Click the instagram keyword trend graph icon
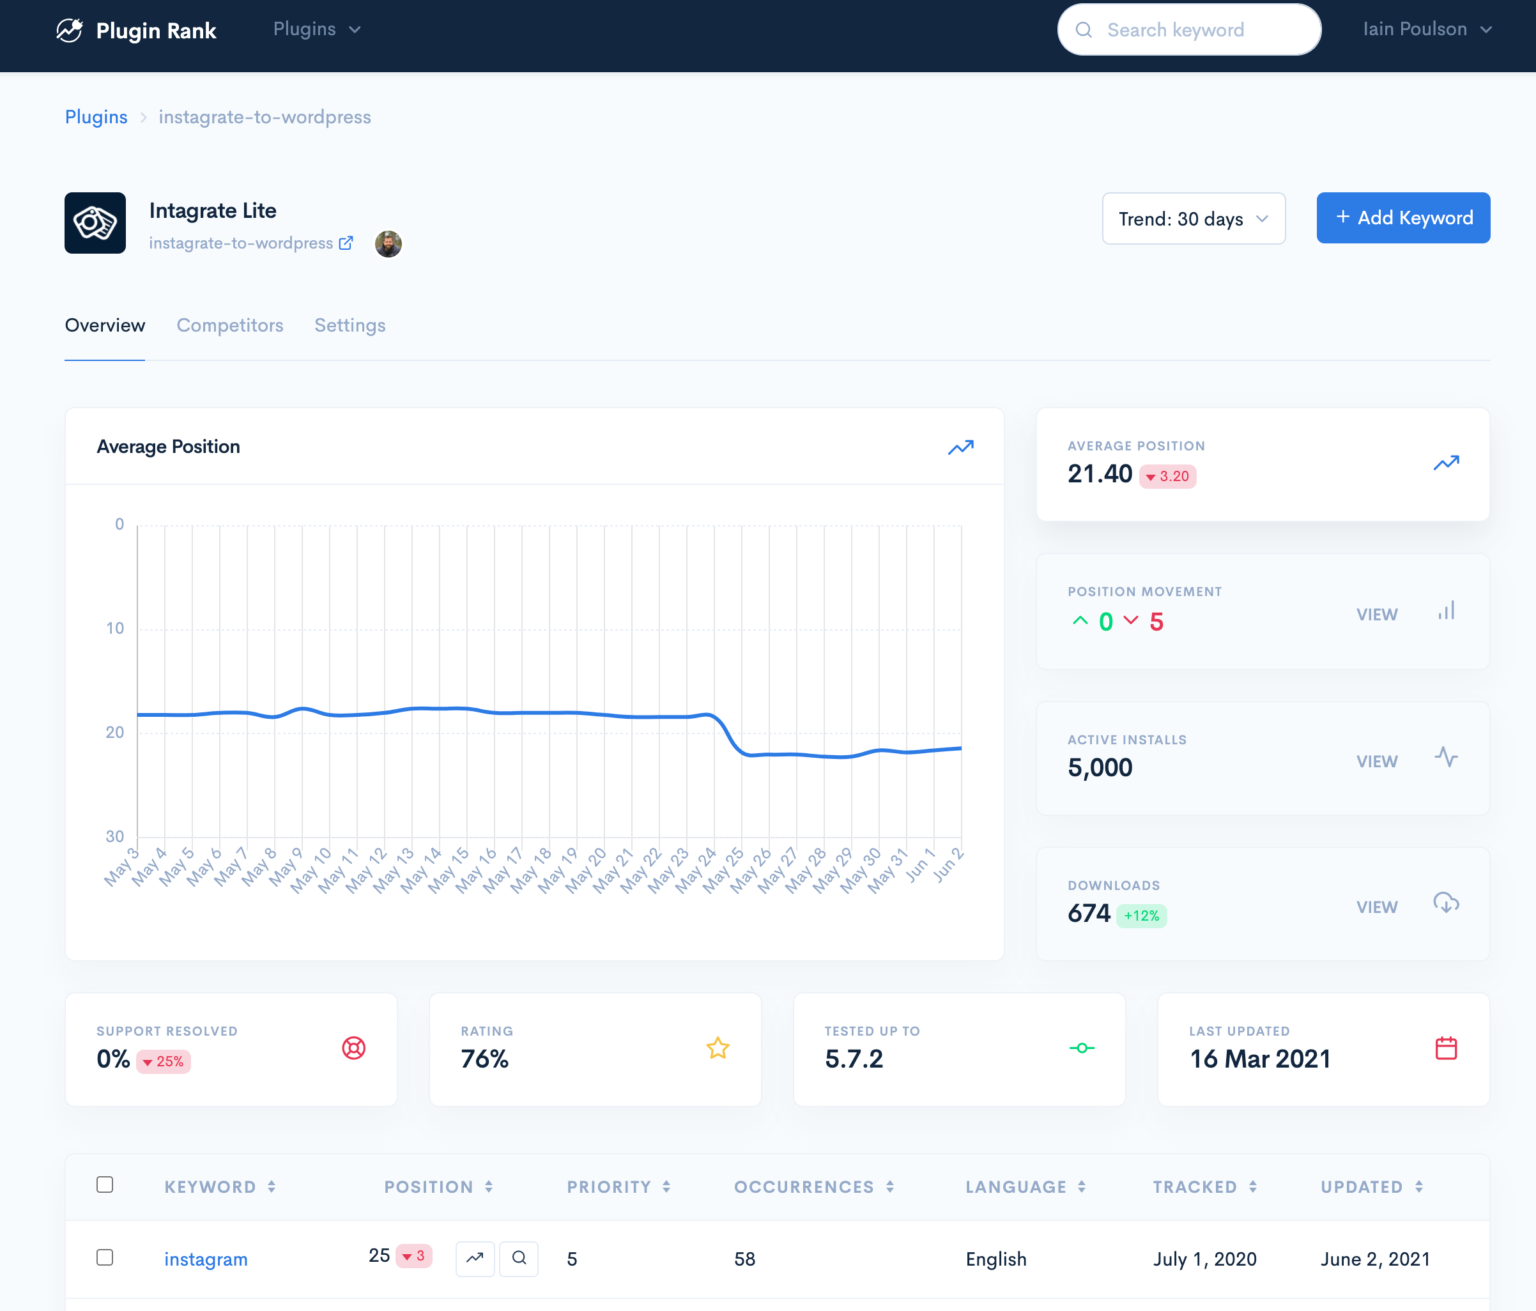1536x1311 pixels. pos(475,1259)
